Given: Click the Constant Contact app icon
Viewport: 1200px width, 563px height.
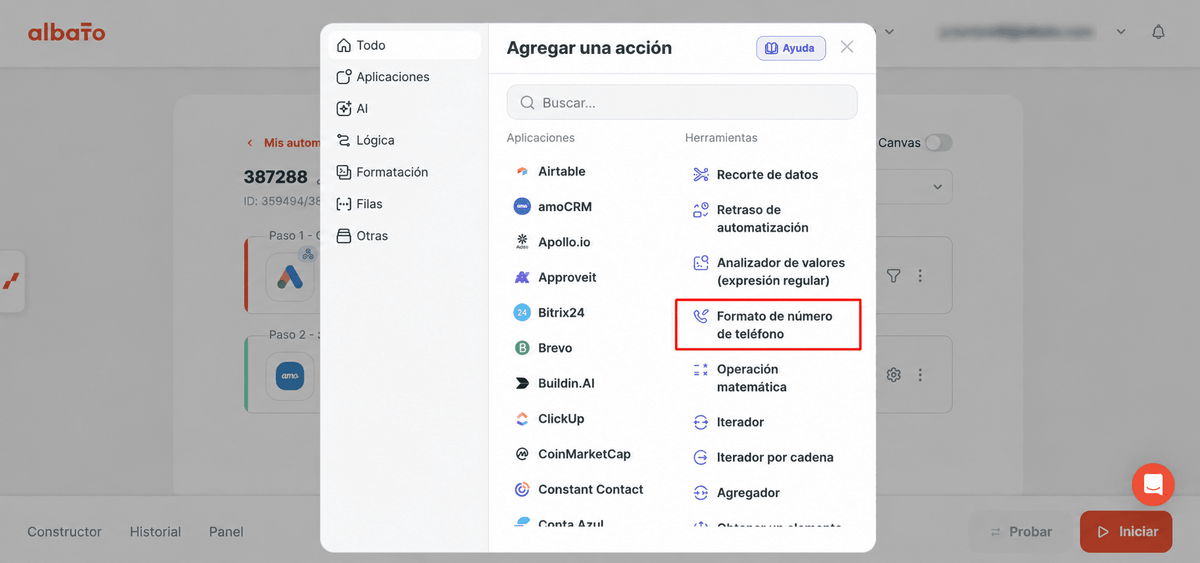Looking at the screenshot, I should (522, 489).
